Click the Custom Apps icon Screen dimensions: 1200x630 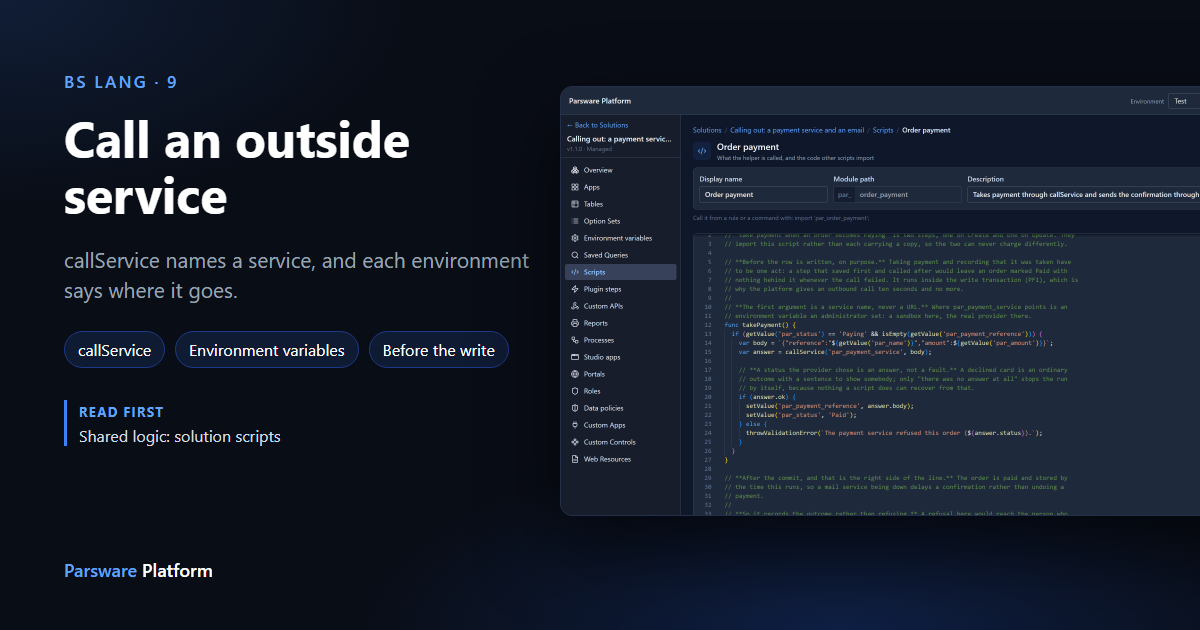pyautogui.click(x=575, y=425)
